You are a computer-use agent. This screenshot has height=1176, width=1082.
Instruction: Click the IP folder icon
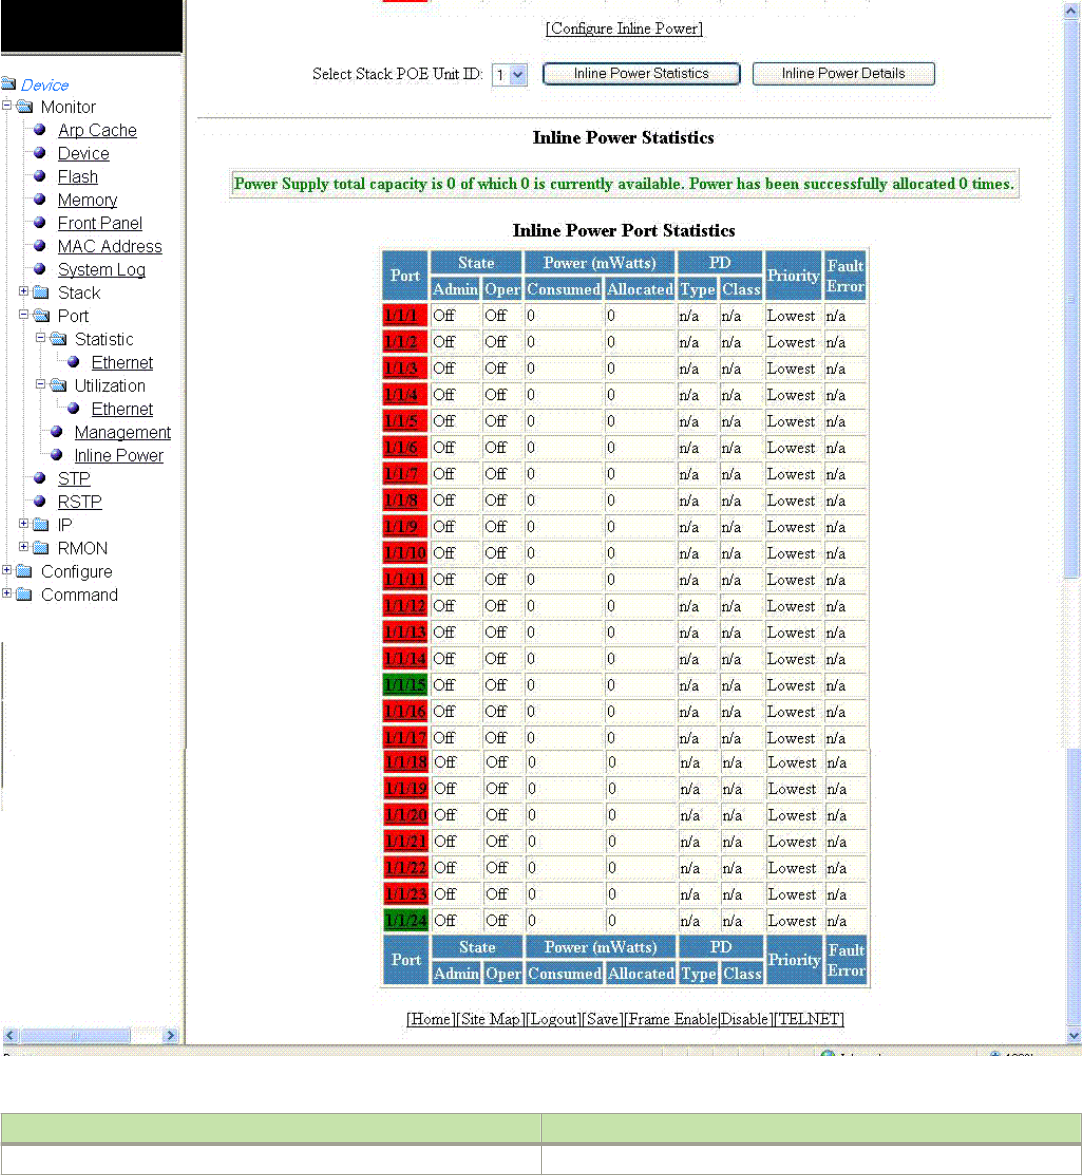[x=41, y=524]
